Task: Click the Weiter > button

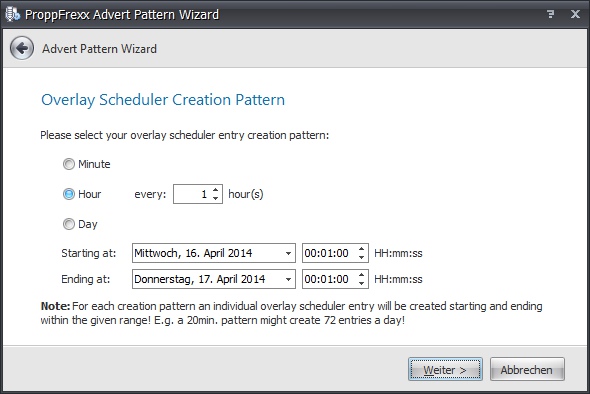Action: tap(445, 369)
